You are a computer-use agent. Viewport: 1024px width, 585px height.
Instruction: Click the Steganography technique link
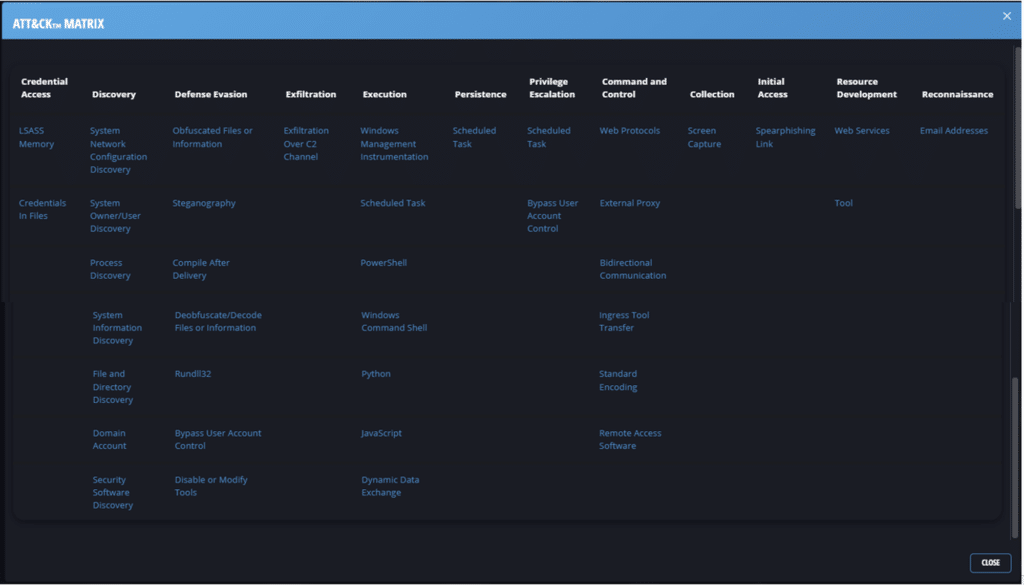point(204,203)
